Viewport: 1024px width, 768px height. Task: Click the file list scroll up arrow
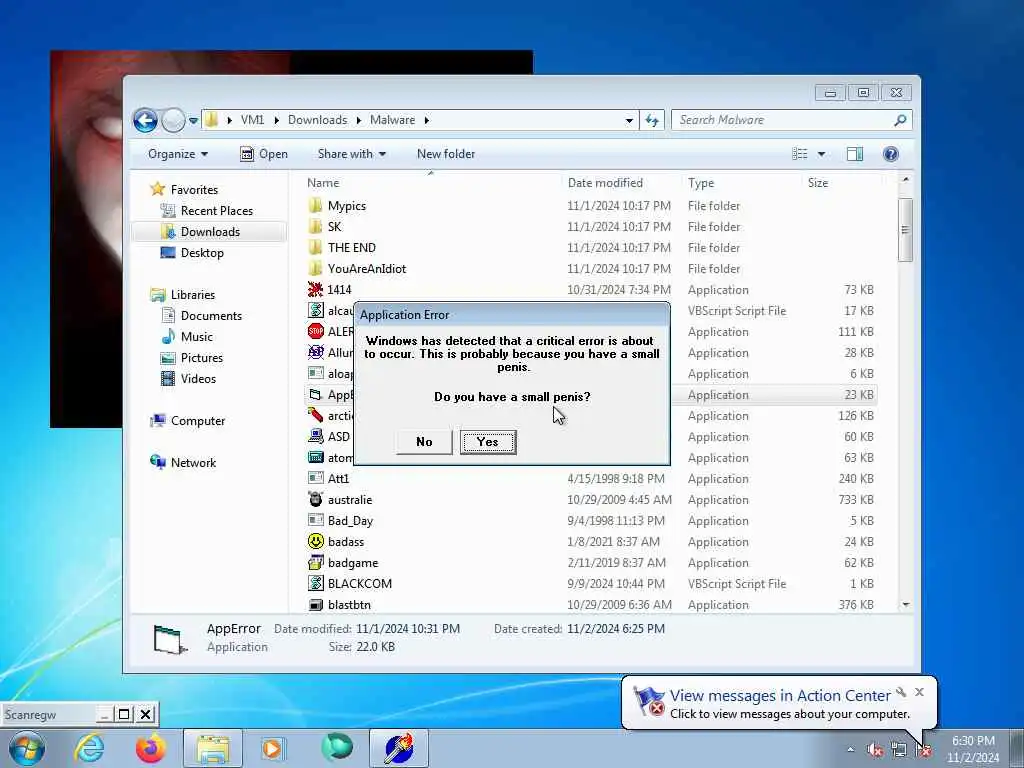[905, 179]
